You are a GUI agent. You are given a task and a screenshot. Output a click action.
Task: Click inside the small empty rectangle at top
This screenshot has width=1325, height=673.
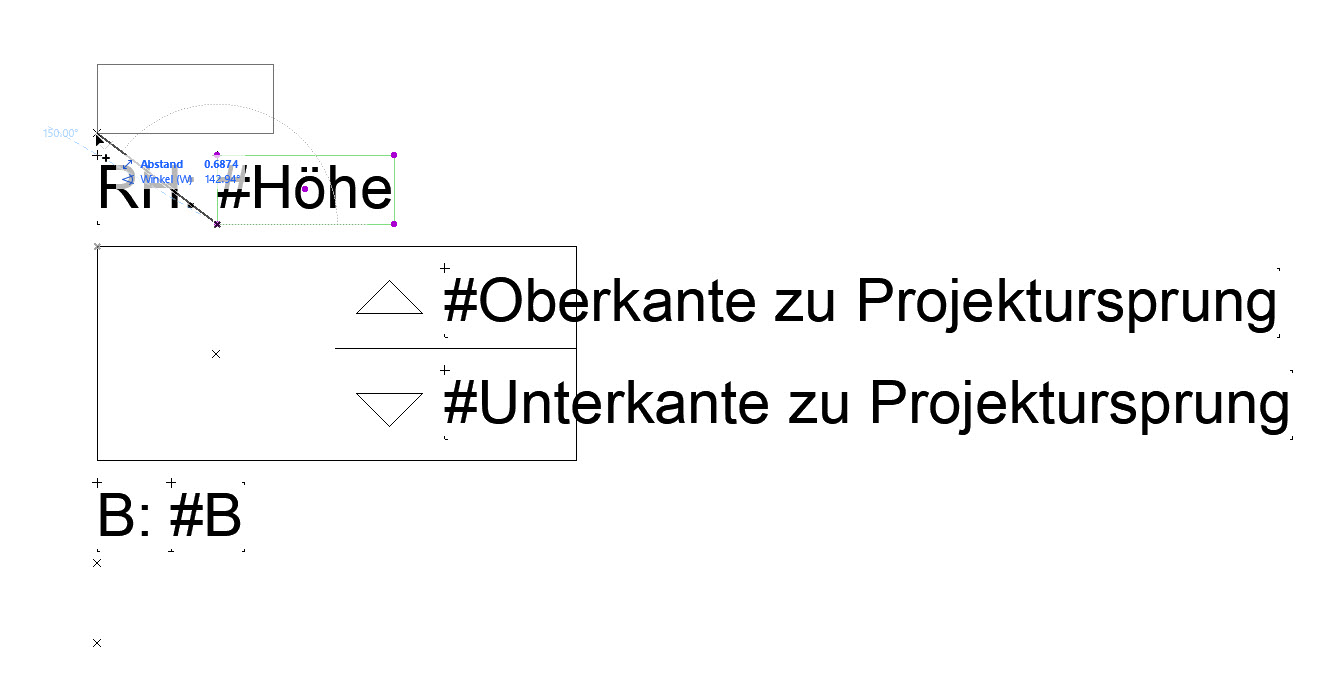pos(185,98)
